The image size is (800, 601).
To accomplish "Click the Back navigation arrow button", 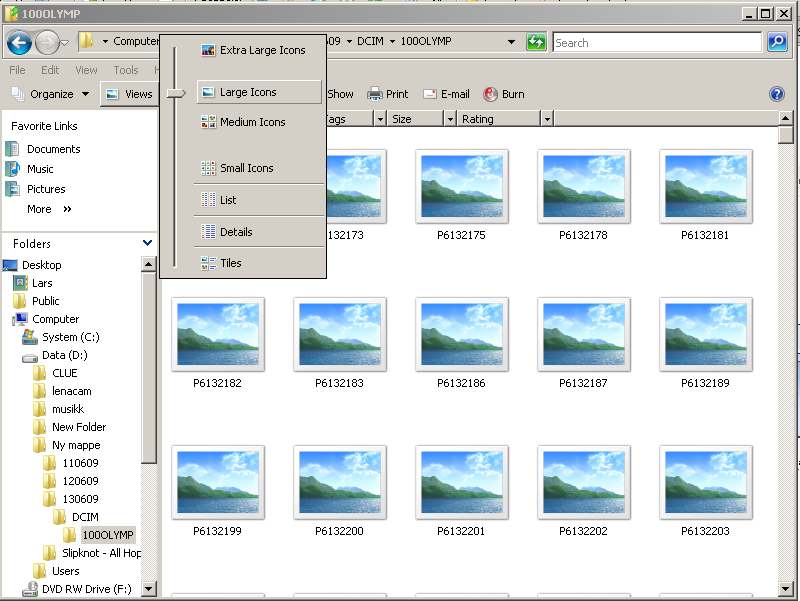I will coord(19,43).
